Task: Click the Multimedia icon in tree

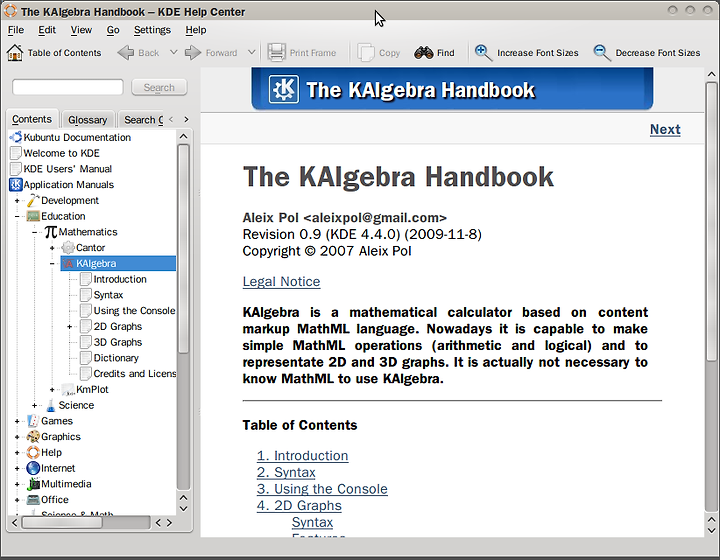Action: click(x=33, y=484)
